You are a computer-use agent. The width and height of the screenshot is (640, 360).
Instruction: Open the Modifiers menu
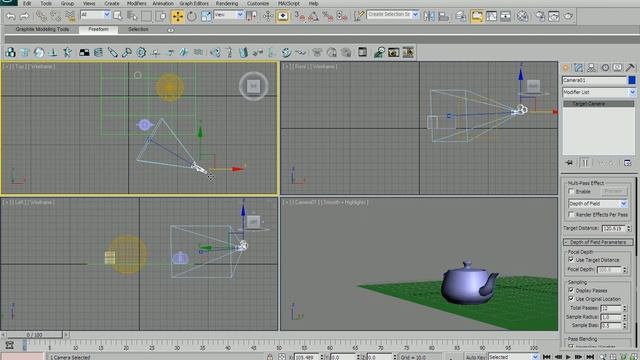136,3
